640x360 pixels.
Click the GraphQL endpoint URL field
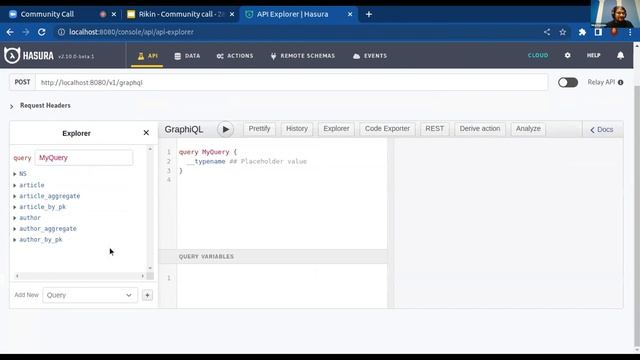pyautogui.click(x=291, y=82)
